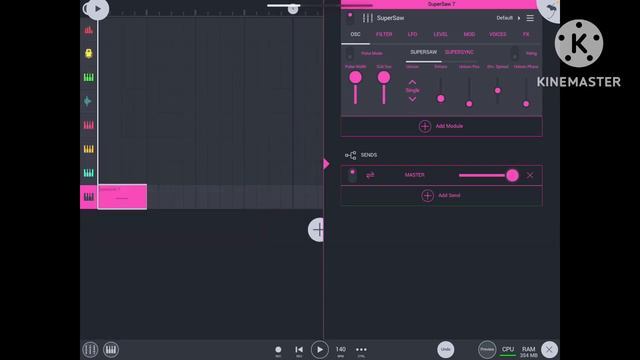Start recording with the REC button
640x360 pixels.
(x=278, y=351)
